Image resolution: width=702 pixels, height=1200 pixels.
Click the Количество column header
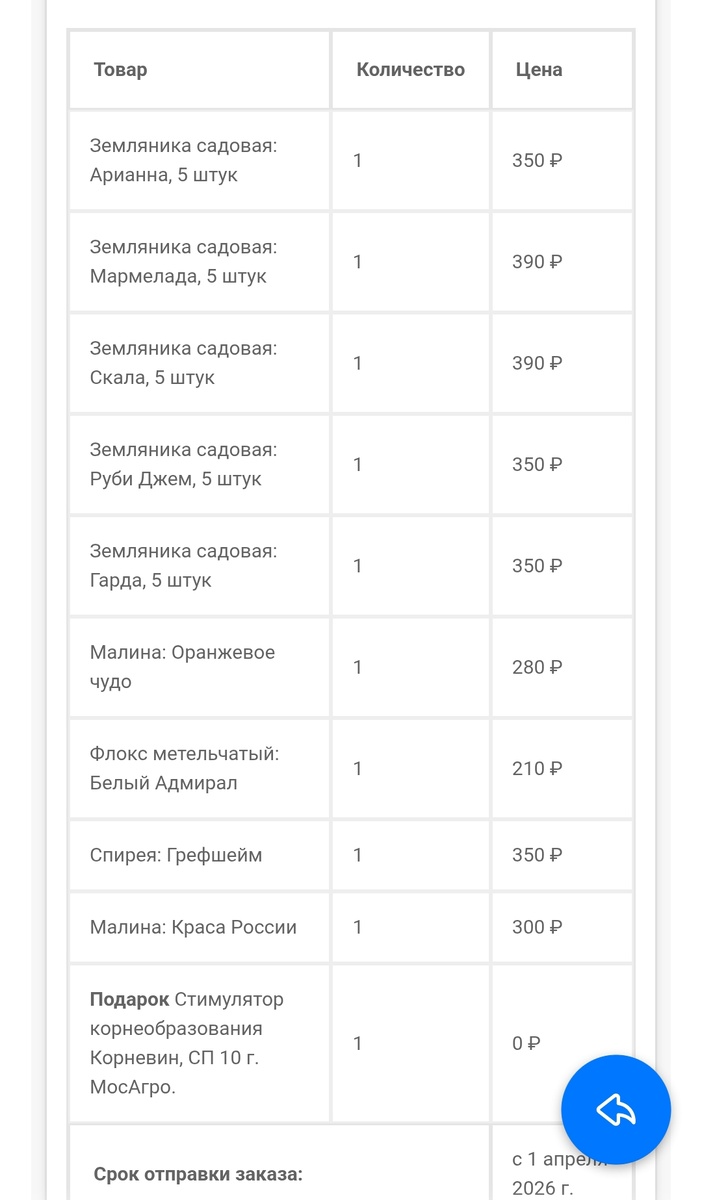tap(410, 70)
